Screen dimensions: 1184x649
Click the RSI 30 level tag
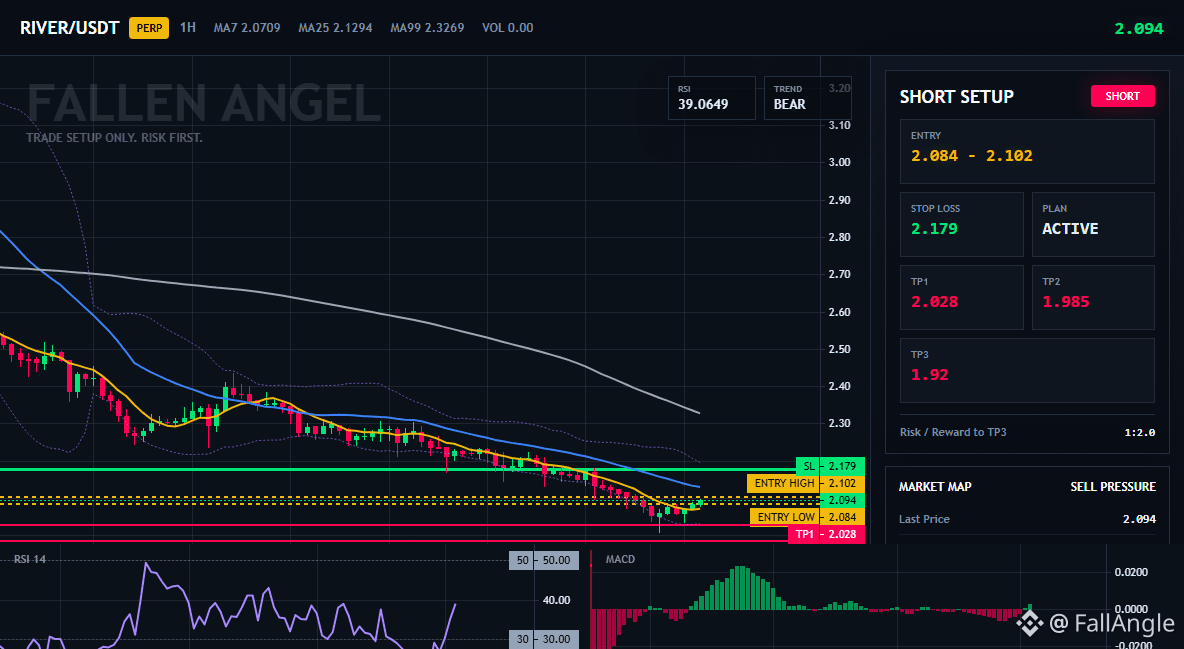tap(544, 639)
